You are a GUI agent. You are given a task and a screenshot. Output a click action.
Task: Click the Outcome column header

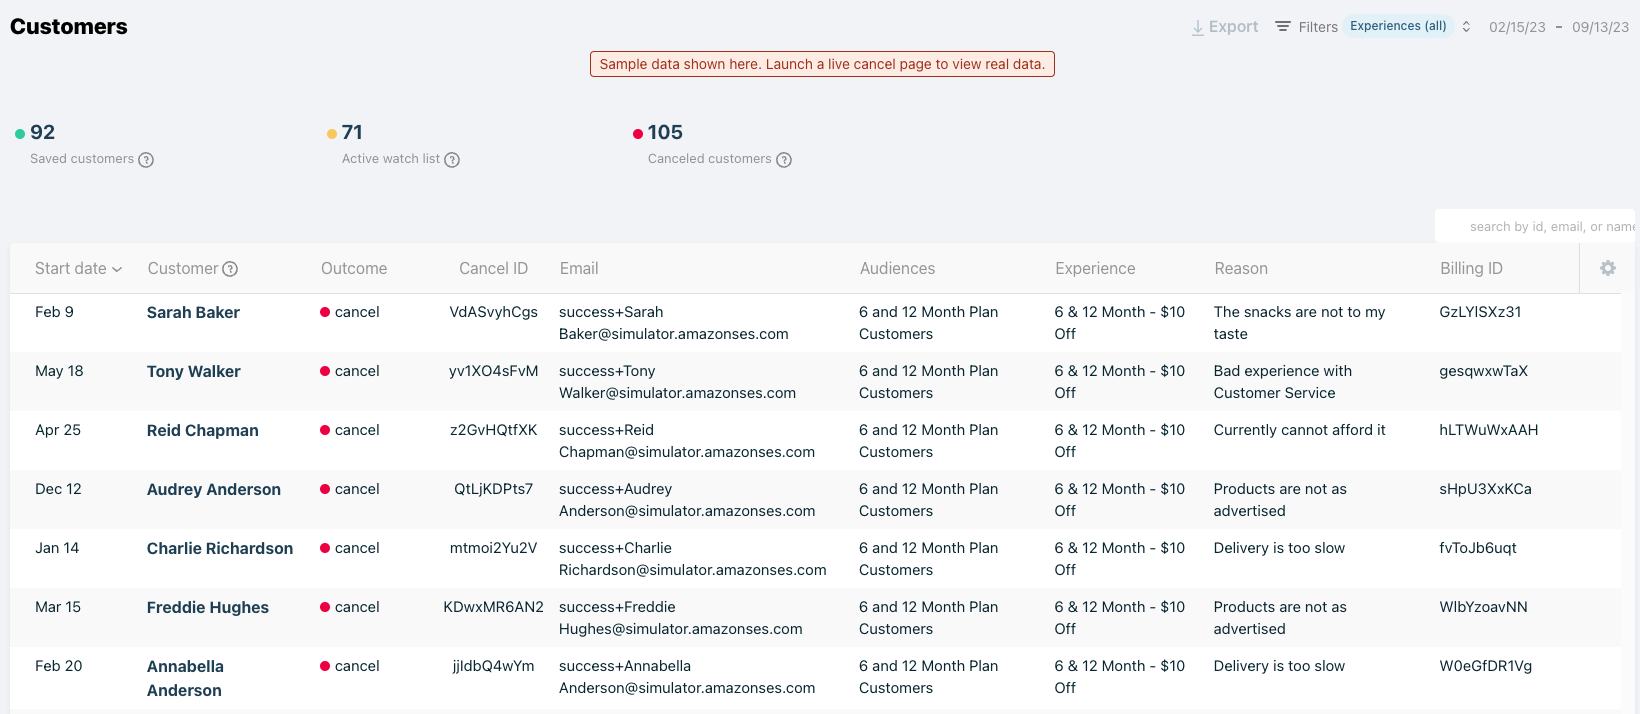(x=354, y=269)
